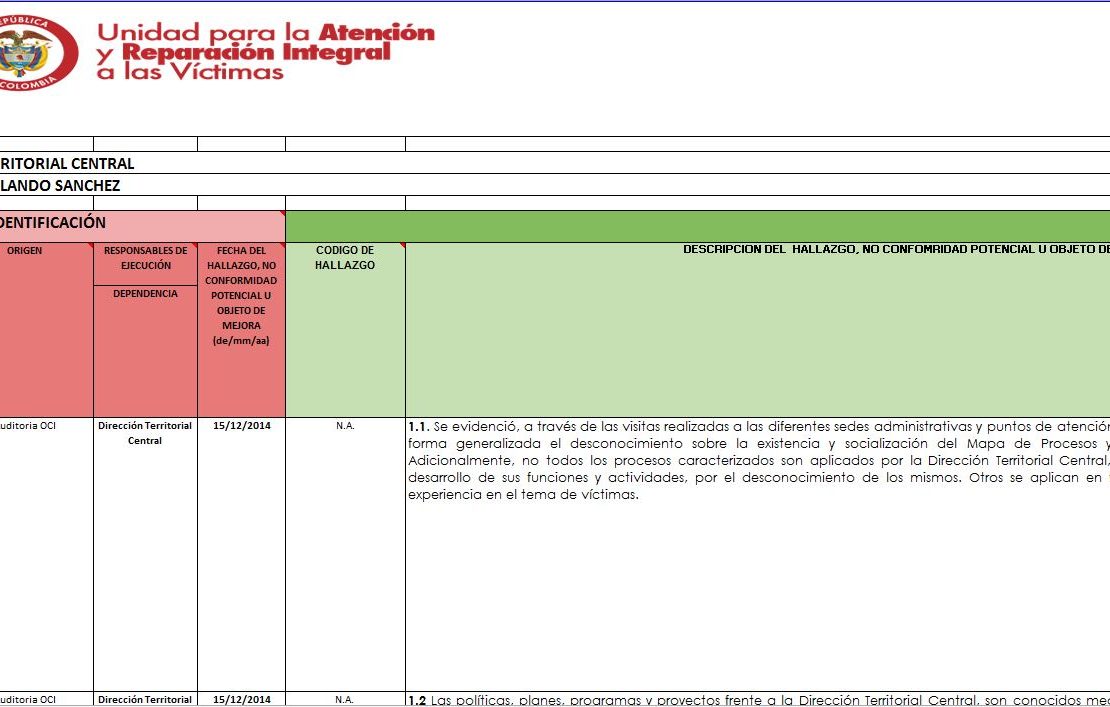This screenshot has width=1110, height=707.
Task: Select the 'DENTIFICACIÓN' section header
Action: [x=142, y=226]
